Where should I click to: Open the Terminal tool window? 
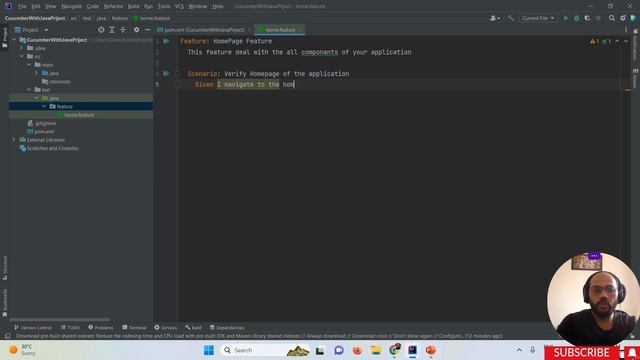134,328
